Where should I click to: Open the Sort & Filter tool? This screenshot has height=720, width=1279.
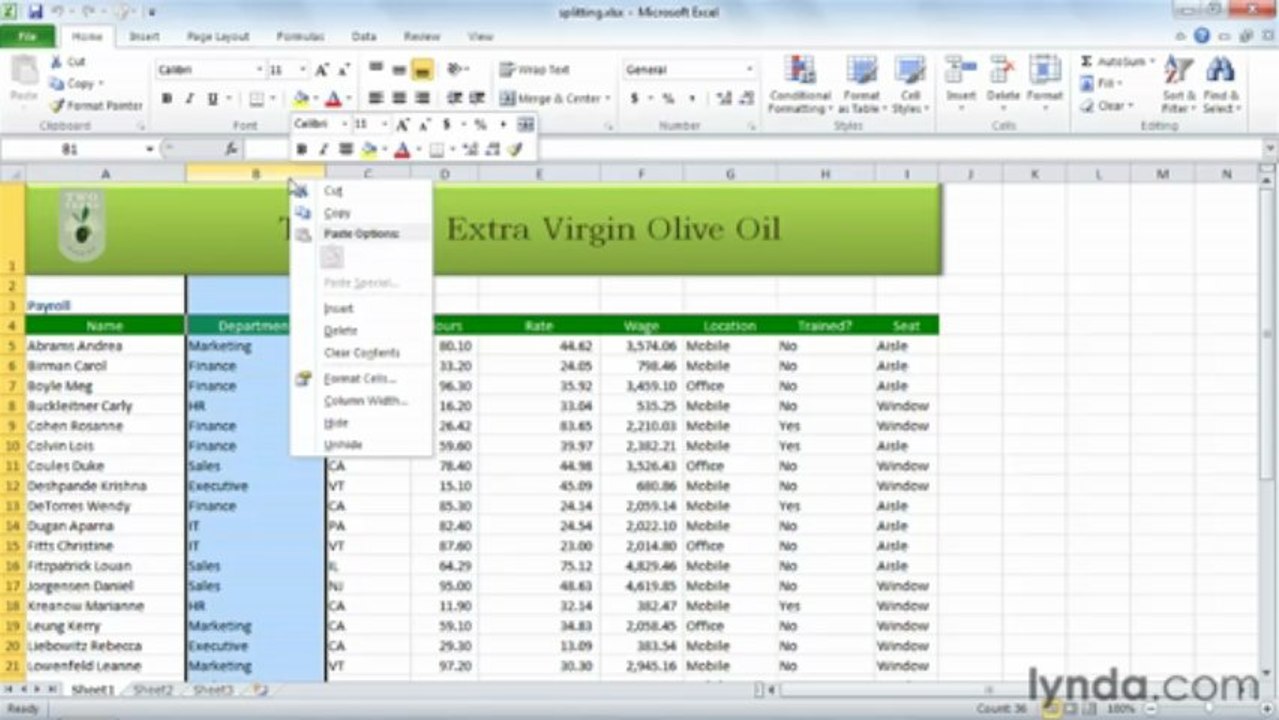[1179, 84]
